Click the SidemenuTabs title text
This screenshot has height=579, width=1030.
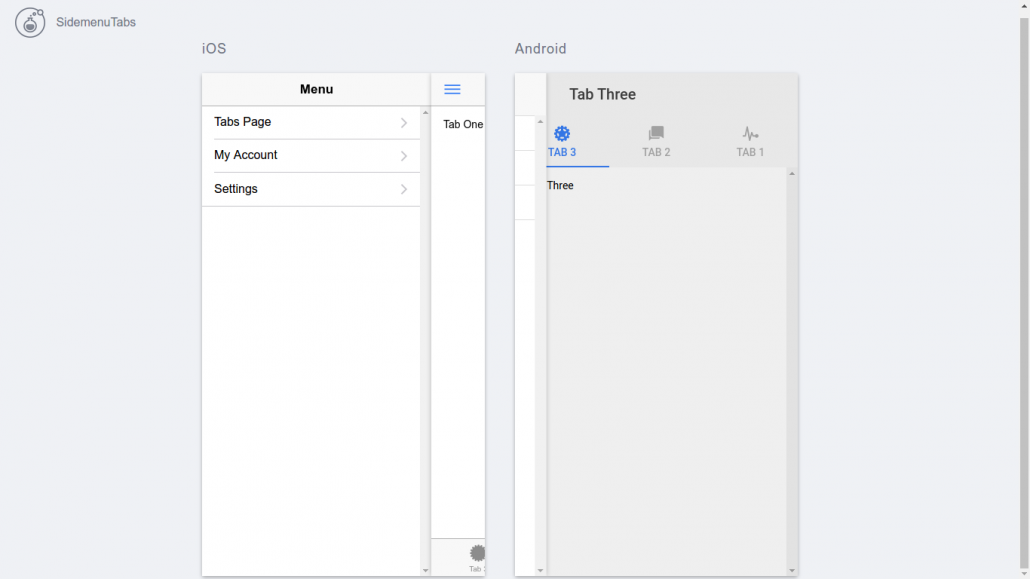tap(97, 22)
